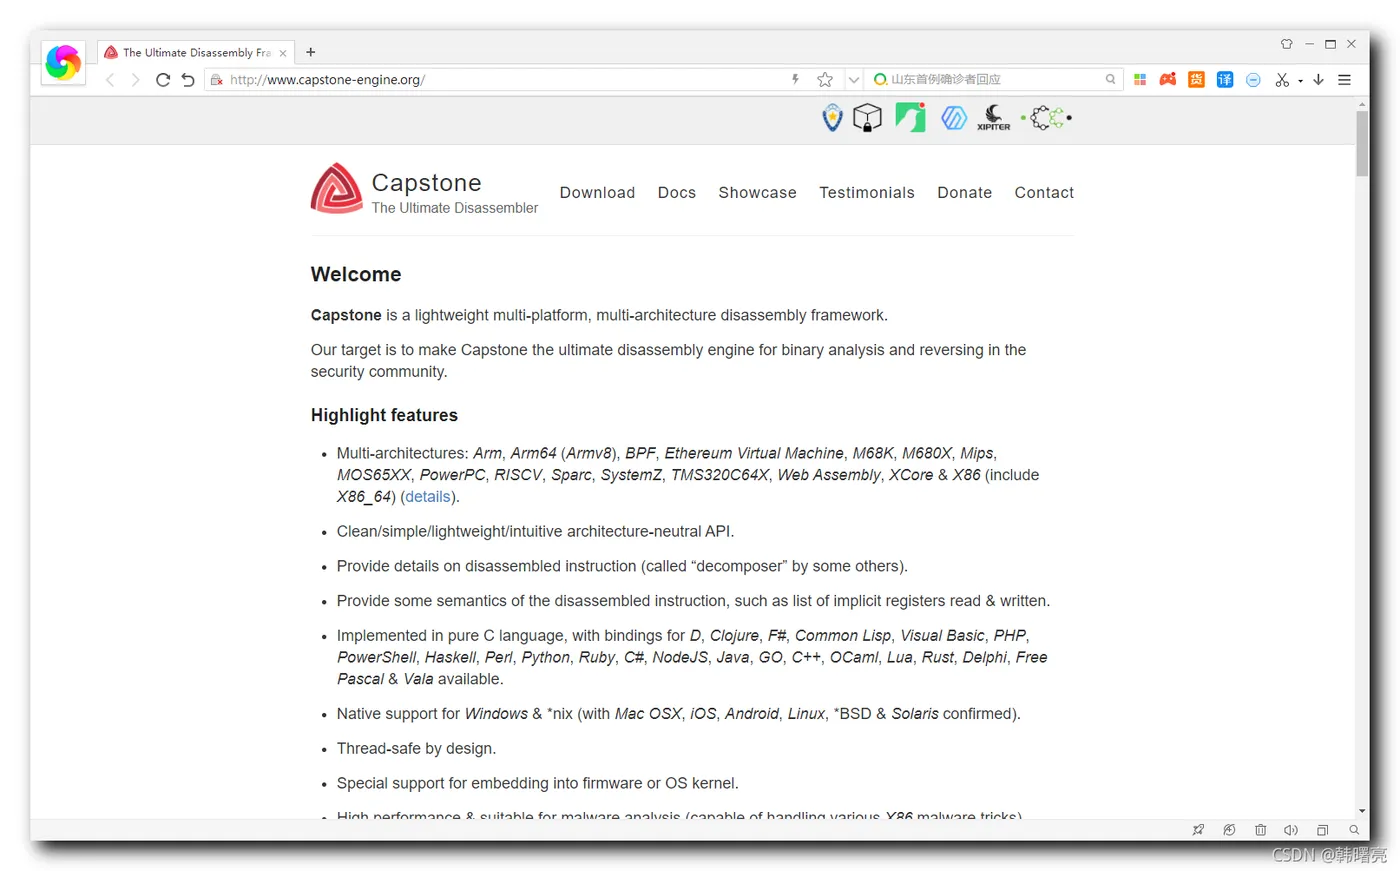The image size is (1400, 871).
Task: Click the green bird banner icon
Action: coord(910,118)
